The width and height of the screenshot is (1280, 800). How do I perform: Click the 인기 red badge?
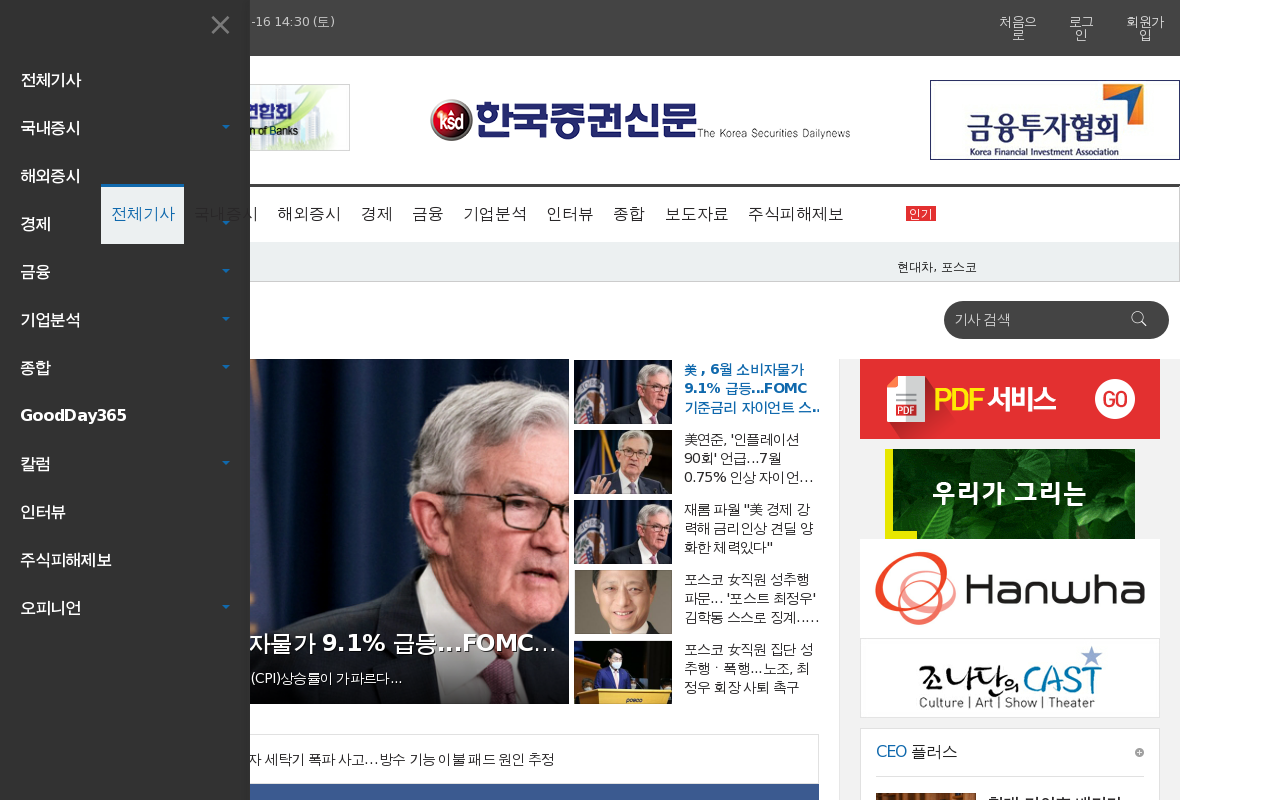pos(920,213)
